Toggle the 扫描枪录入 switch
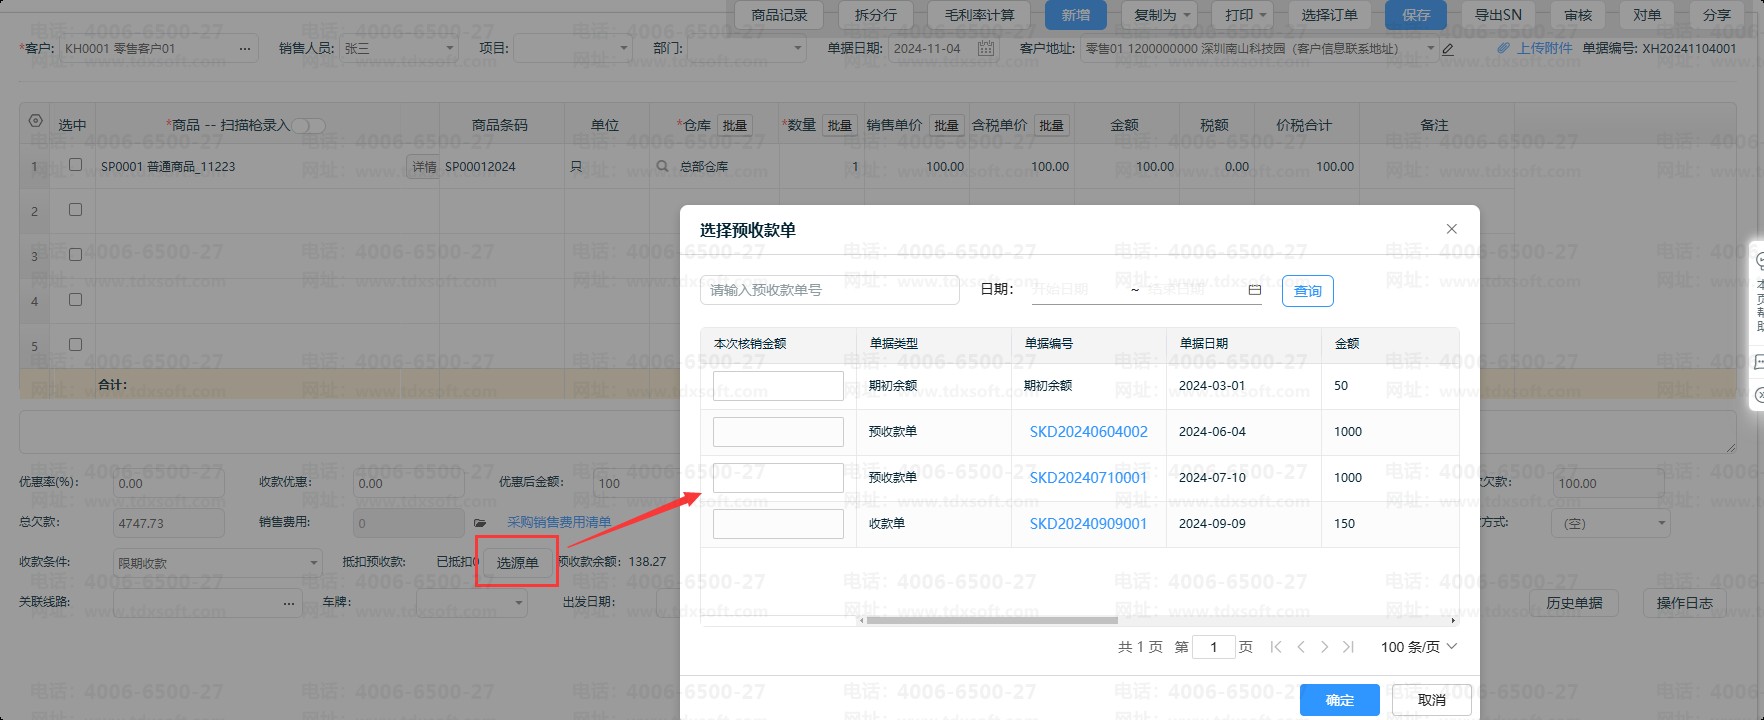This screenshot has height=720, width=1764. point(308,125)
